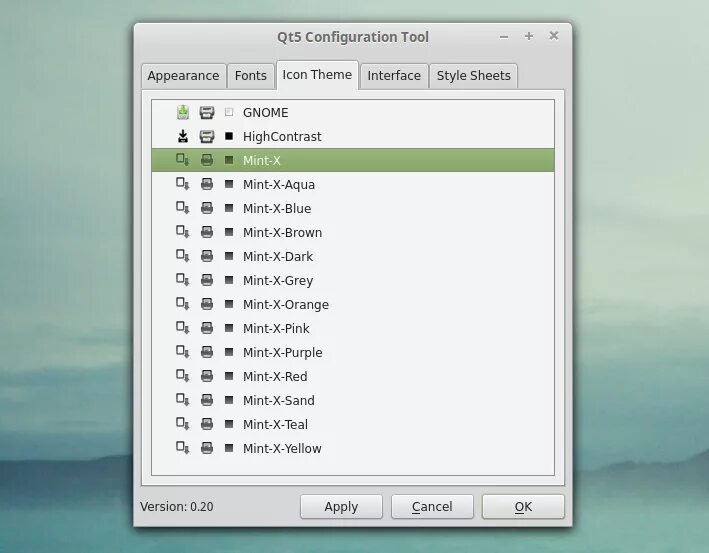Select the Mint-X theme entry
This screenshot has height=553, width=709.
(353, 160)
